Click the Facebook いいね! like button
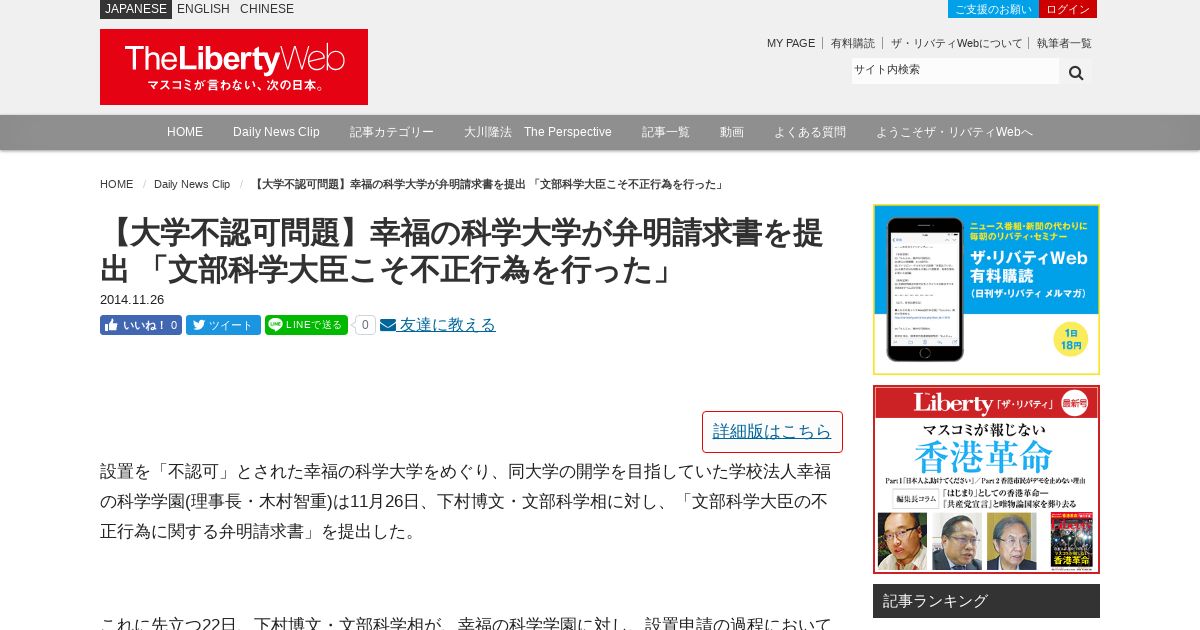 141,325
